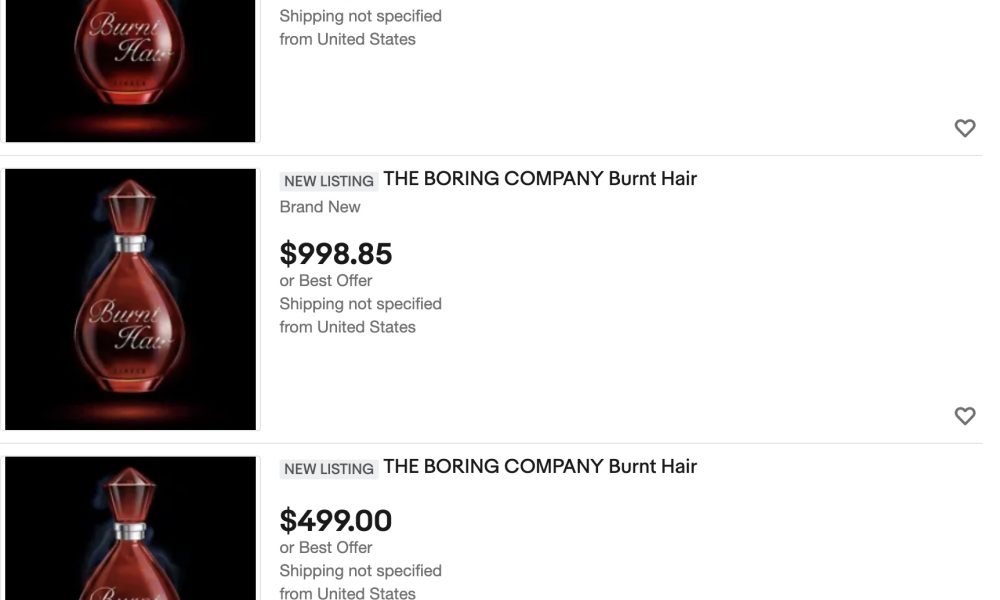The width and height of the screenshot is (1000, 600).
Task: Click the heart icon of the topmost partially visible listing
Action: tap(964, 128)
